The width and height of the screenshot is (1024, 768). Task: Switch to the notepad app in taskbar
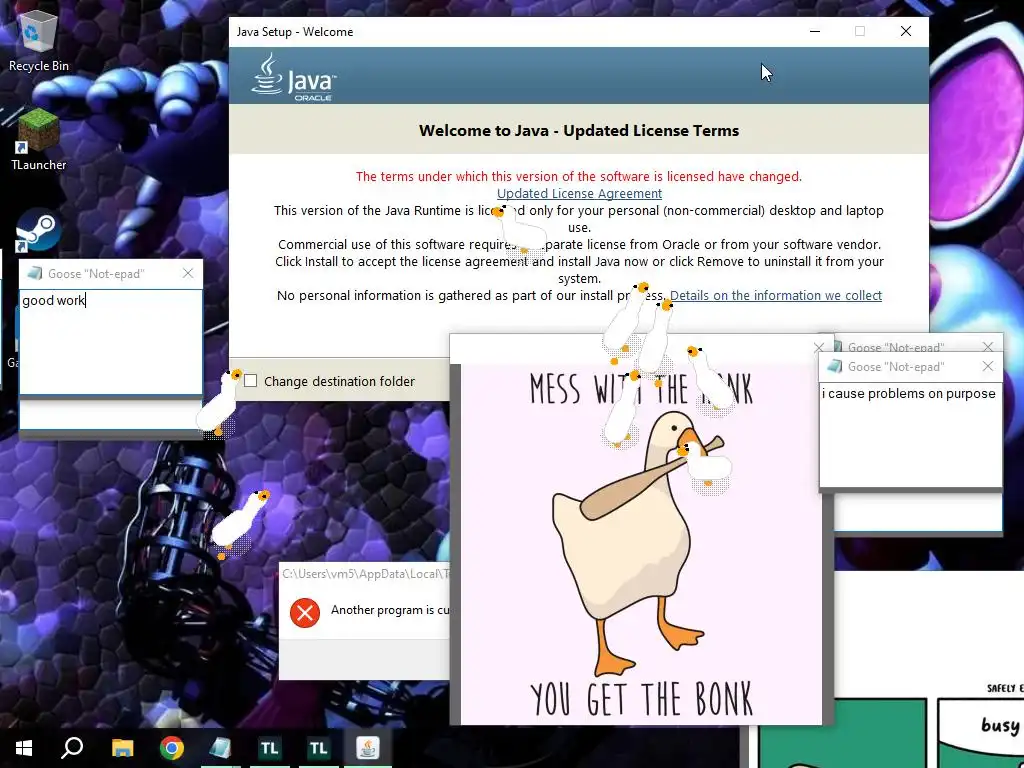click(220, 748)
